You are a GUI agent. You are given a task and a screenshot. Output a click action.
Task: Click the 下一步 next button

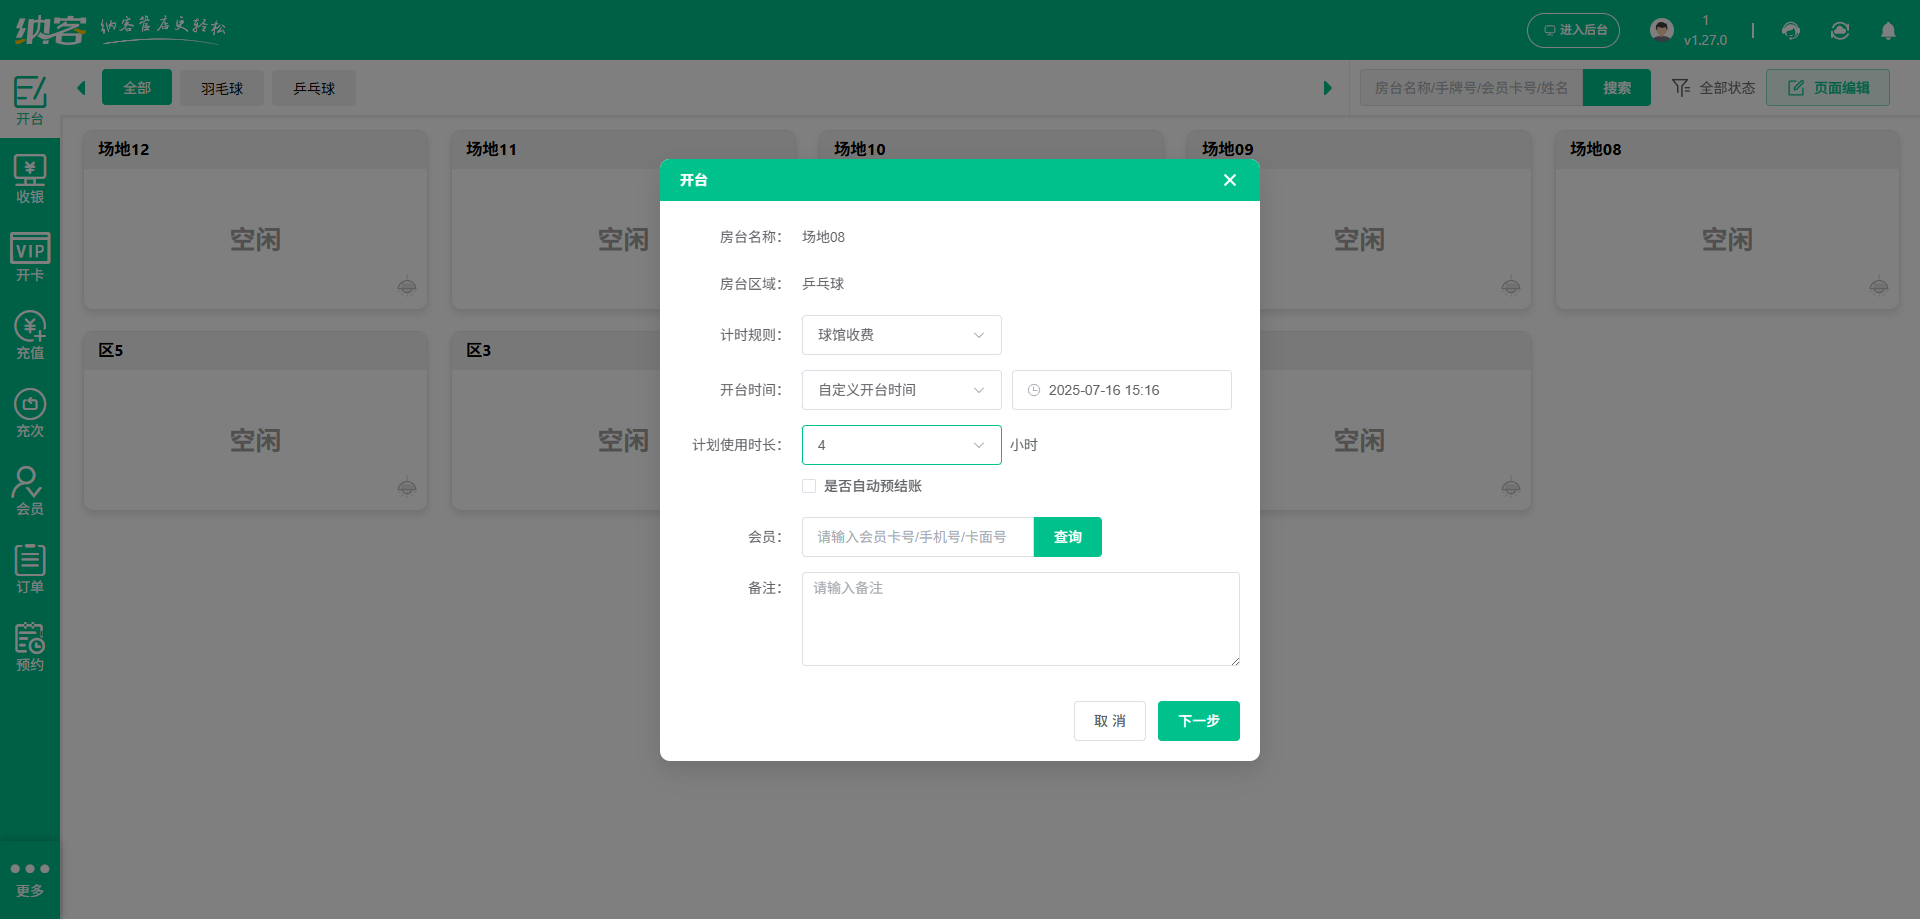pos(1198,721)
